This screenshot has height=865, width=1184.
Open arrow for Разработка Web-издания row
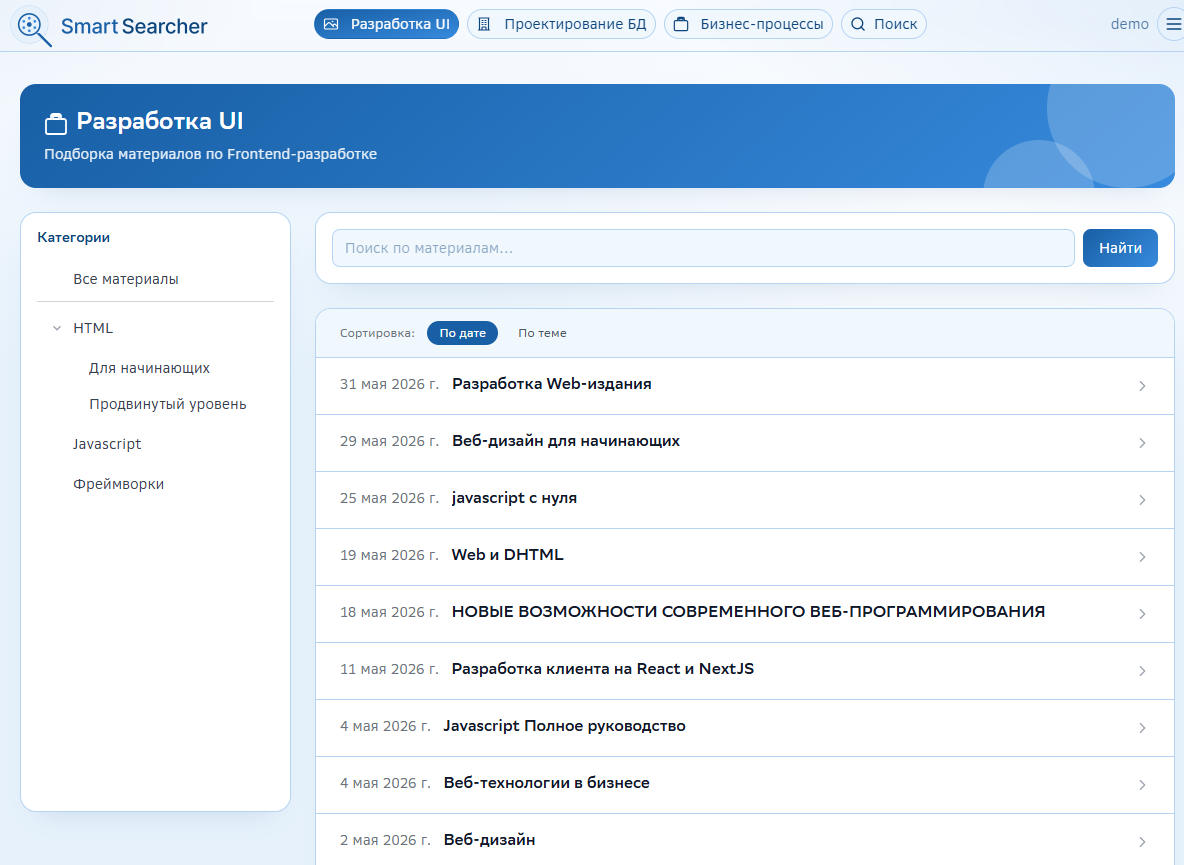click(x=1142, y=386)
